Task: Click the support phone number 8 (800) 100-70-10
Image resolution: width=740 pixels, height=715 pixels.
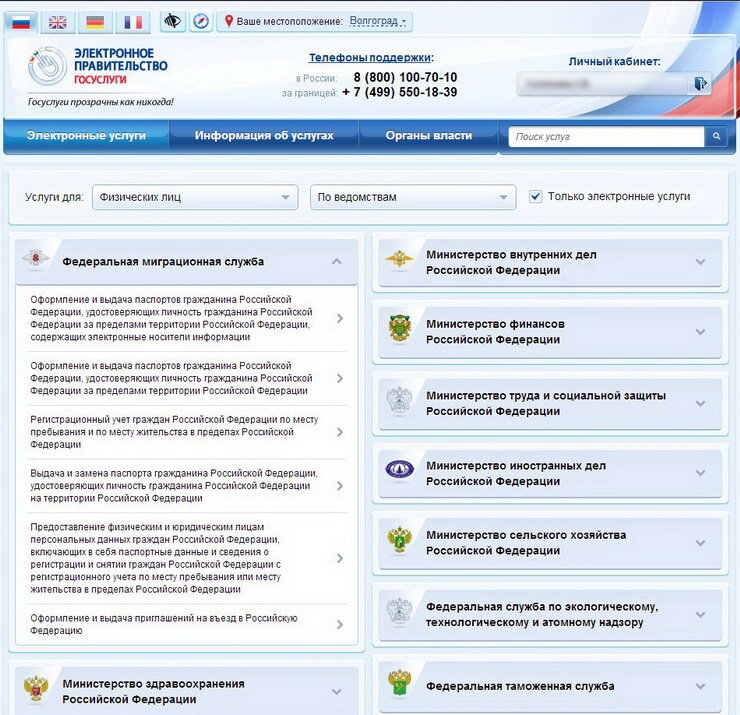Action: coord(405,77)
